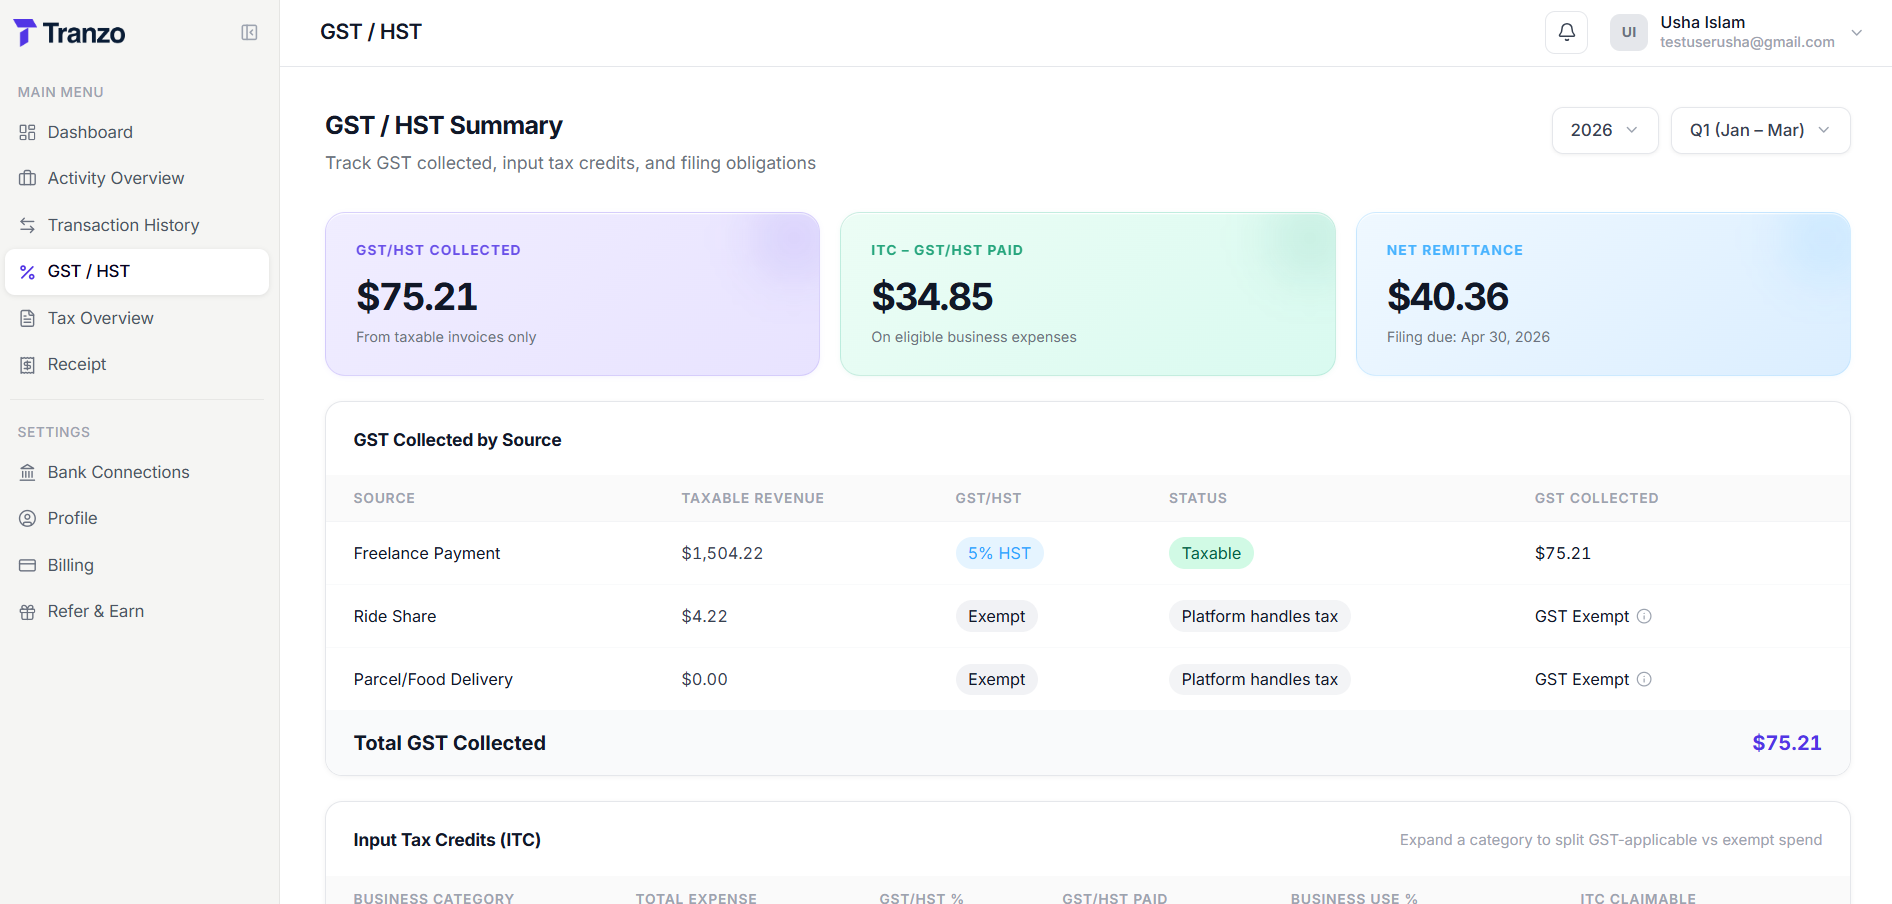
Task: Go to Billing settings
Action: point(137,565)
